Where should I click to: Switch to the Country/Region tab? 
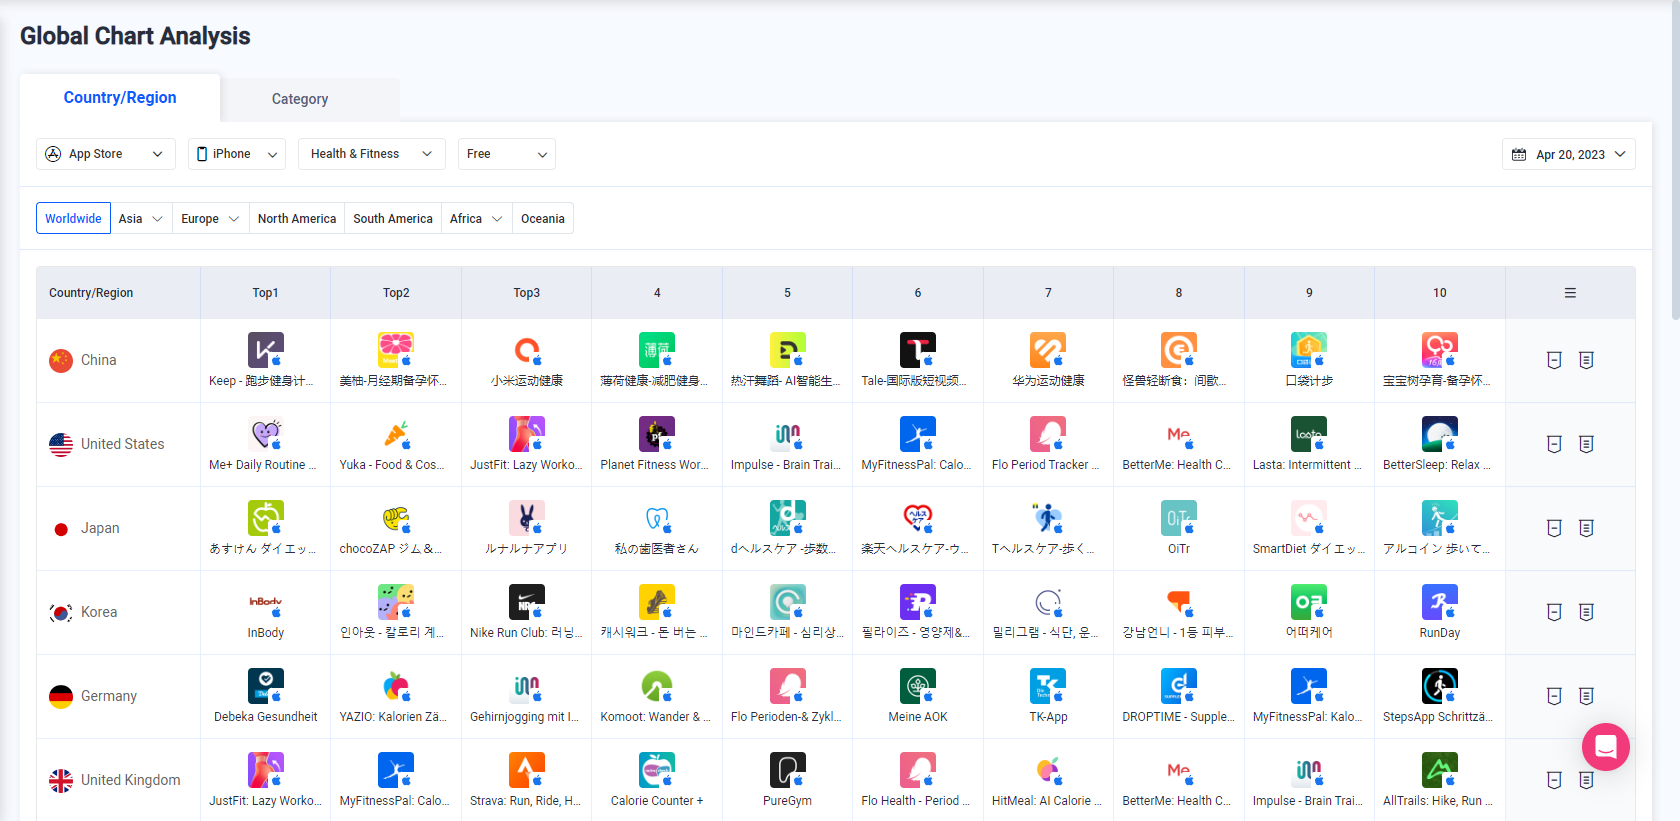coord(120,98)
